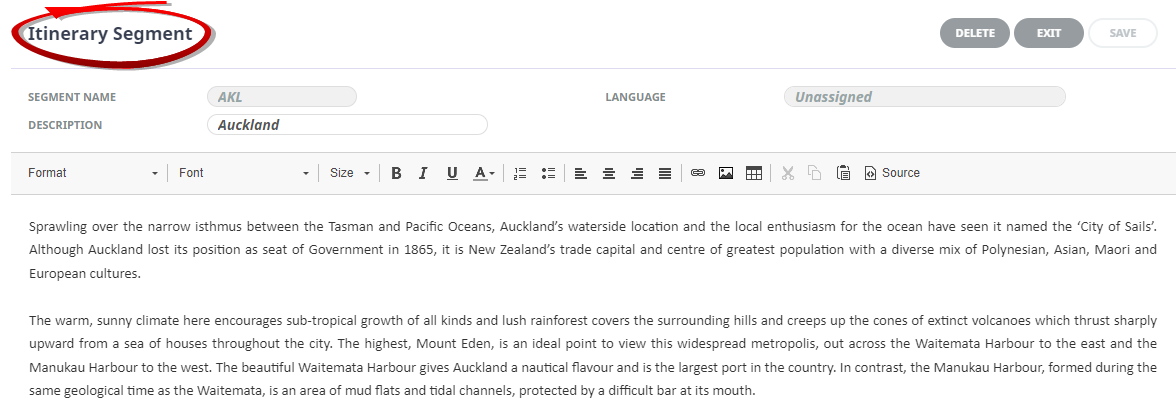Click the Language field Unassigned
This screenshot has width=1176, height=419.
pyautogui.click(x=925, y=97)
